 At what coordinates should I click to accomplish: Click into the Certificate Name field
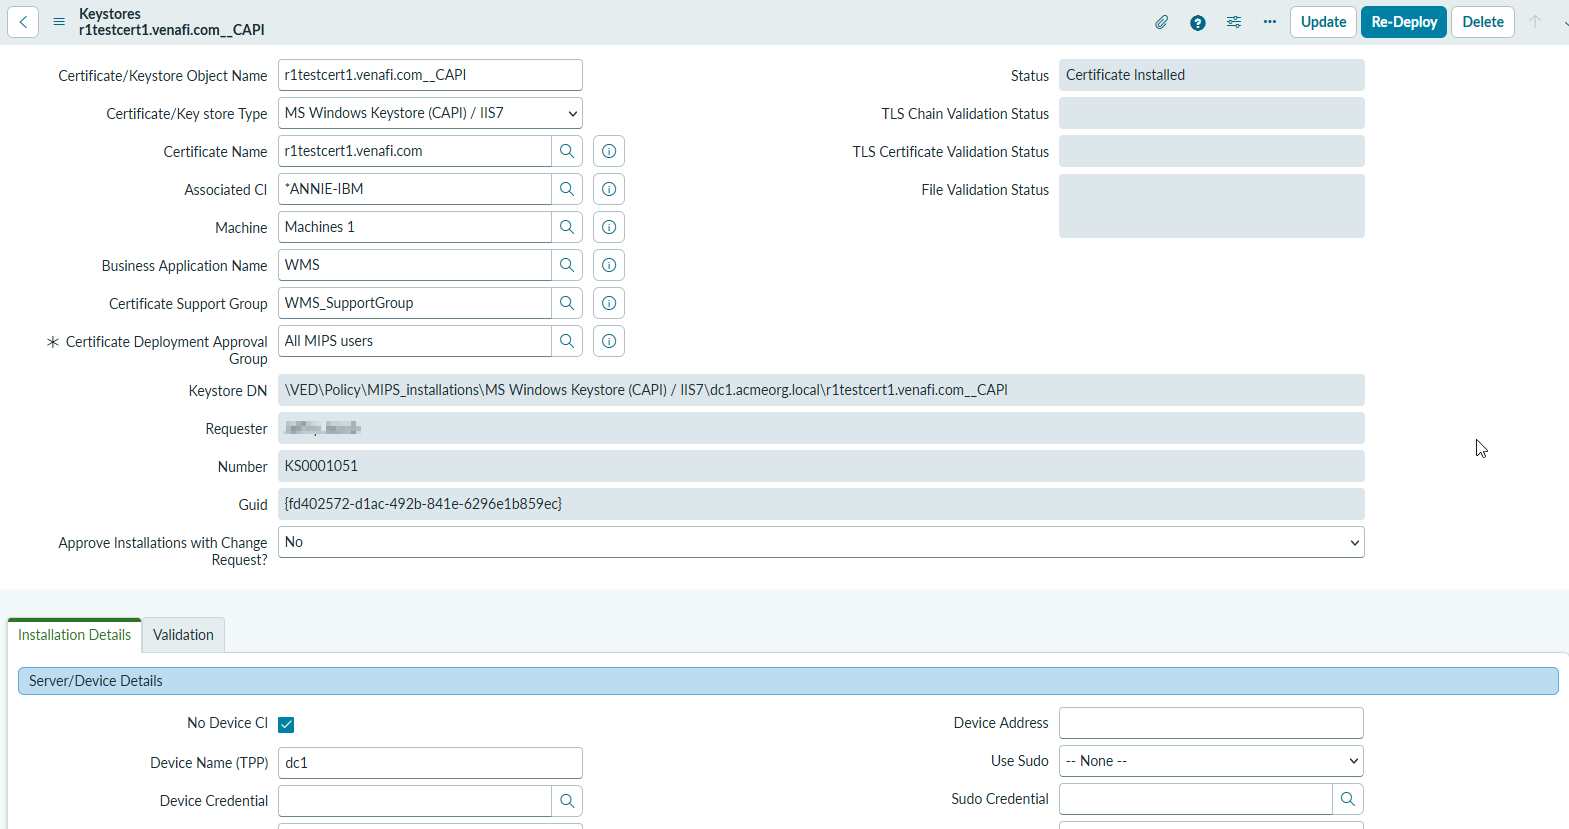pos(414,151)
